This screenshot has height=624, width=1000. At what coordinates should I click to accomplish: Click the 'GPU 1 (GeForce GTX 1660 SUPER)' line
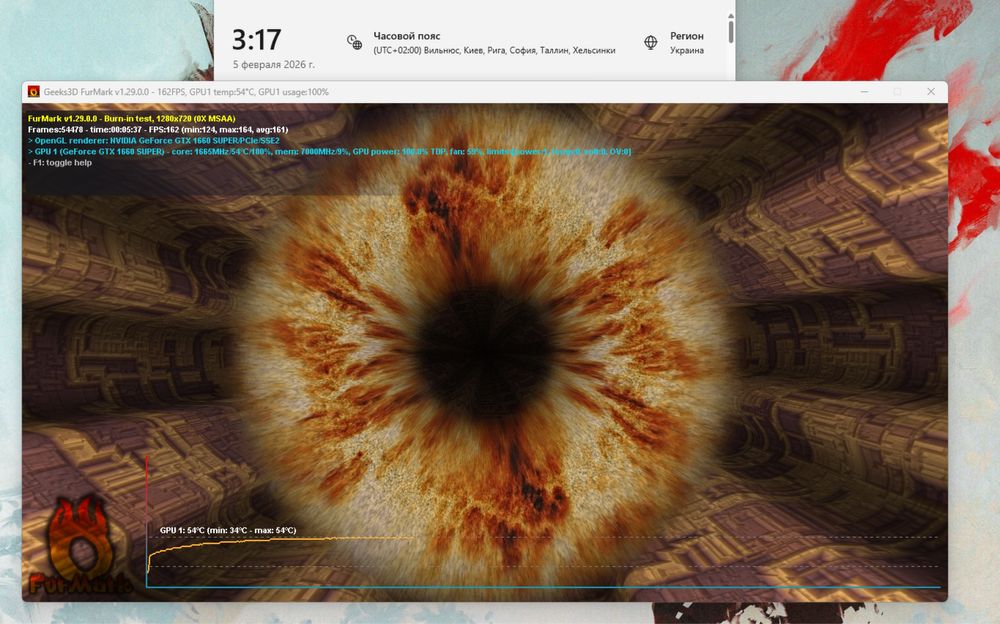point(330,152)
